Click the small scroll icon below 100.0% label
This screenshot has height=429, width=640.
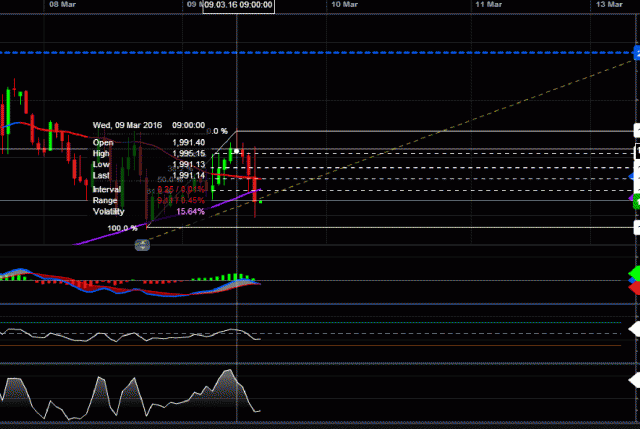pyautogui.click(x=143, y=245)
